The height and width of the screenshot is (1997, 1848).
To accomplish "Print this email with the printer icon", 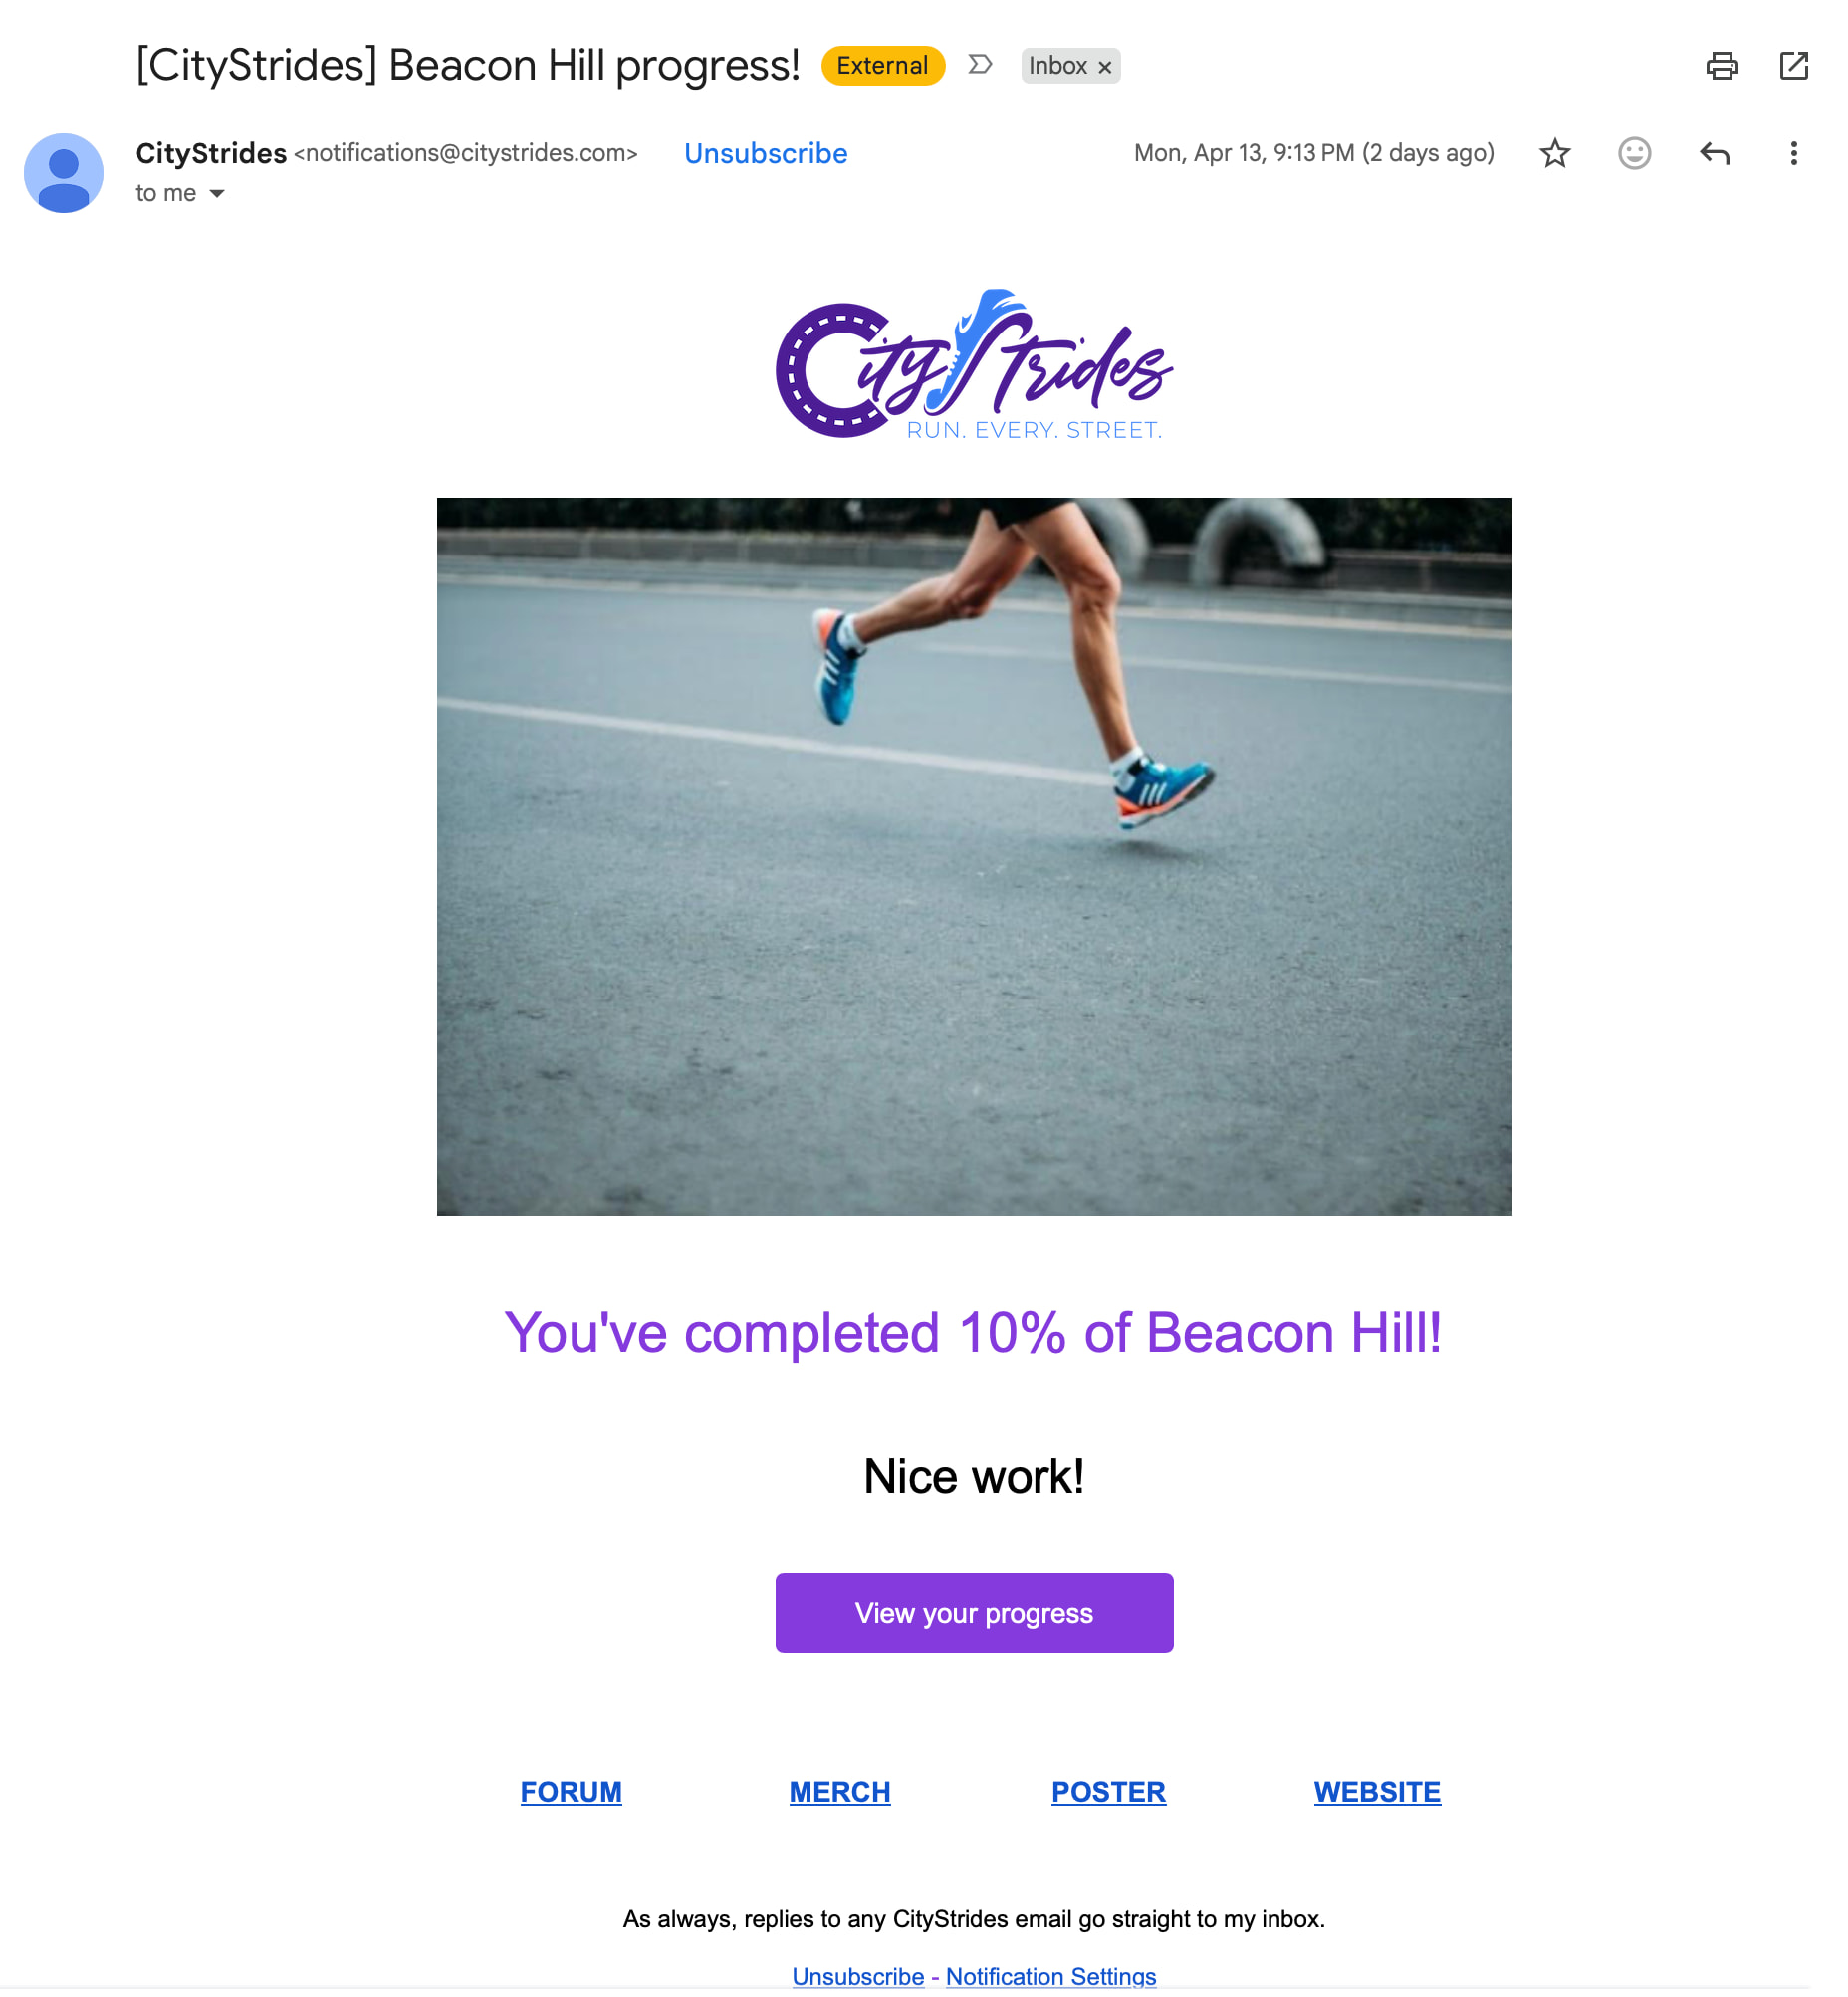I will click(1721, 66).
